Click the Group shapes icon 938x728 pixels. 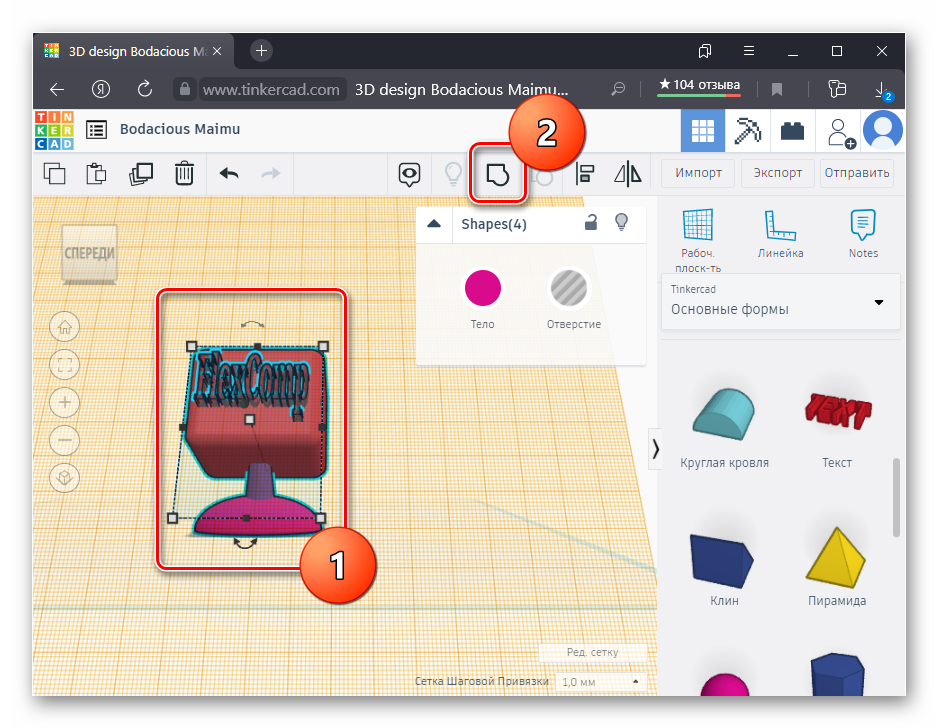497,174
